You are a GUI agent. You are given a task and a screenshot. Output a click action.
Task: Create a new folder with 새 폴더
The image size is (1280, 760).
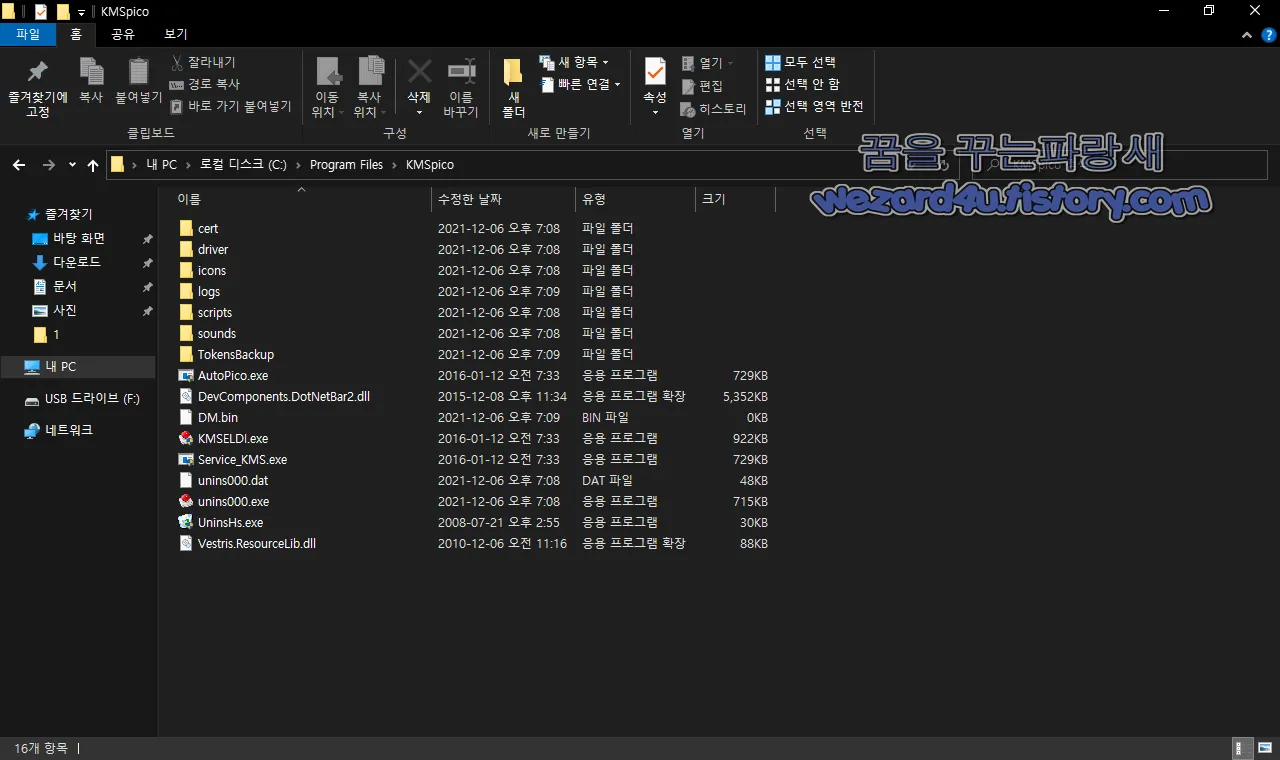coord(513,88)
